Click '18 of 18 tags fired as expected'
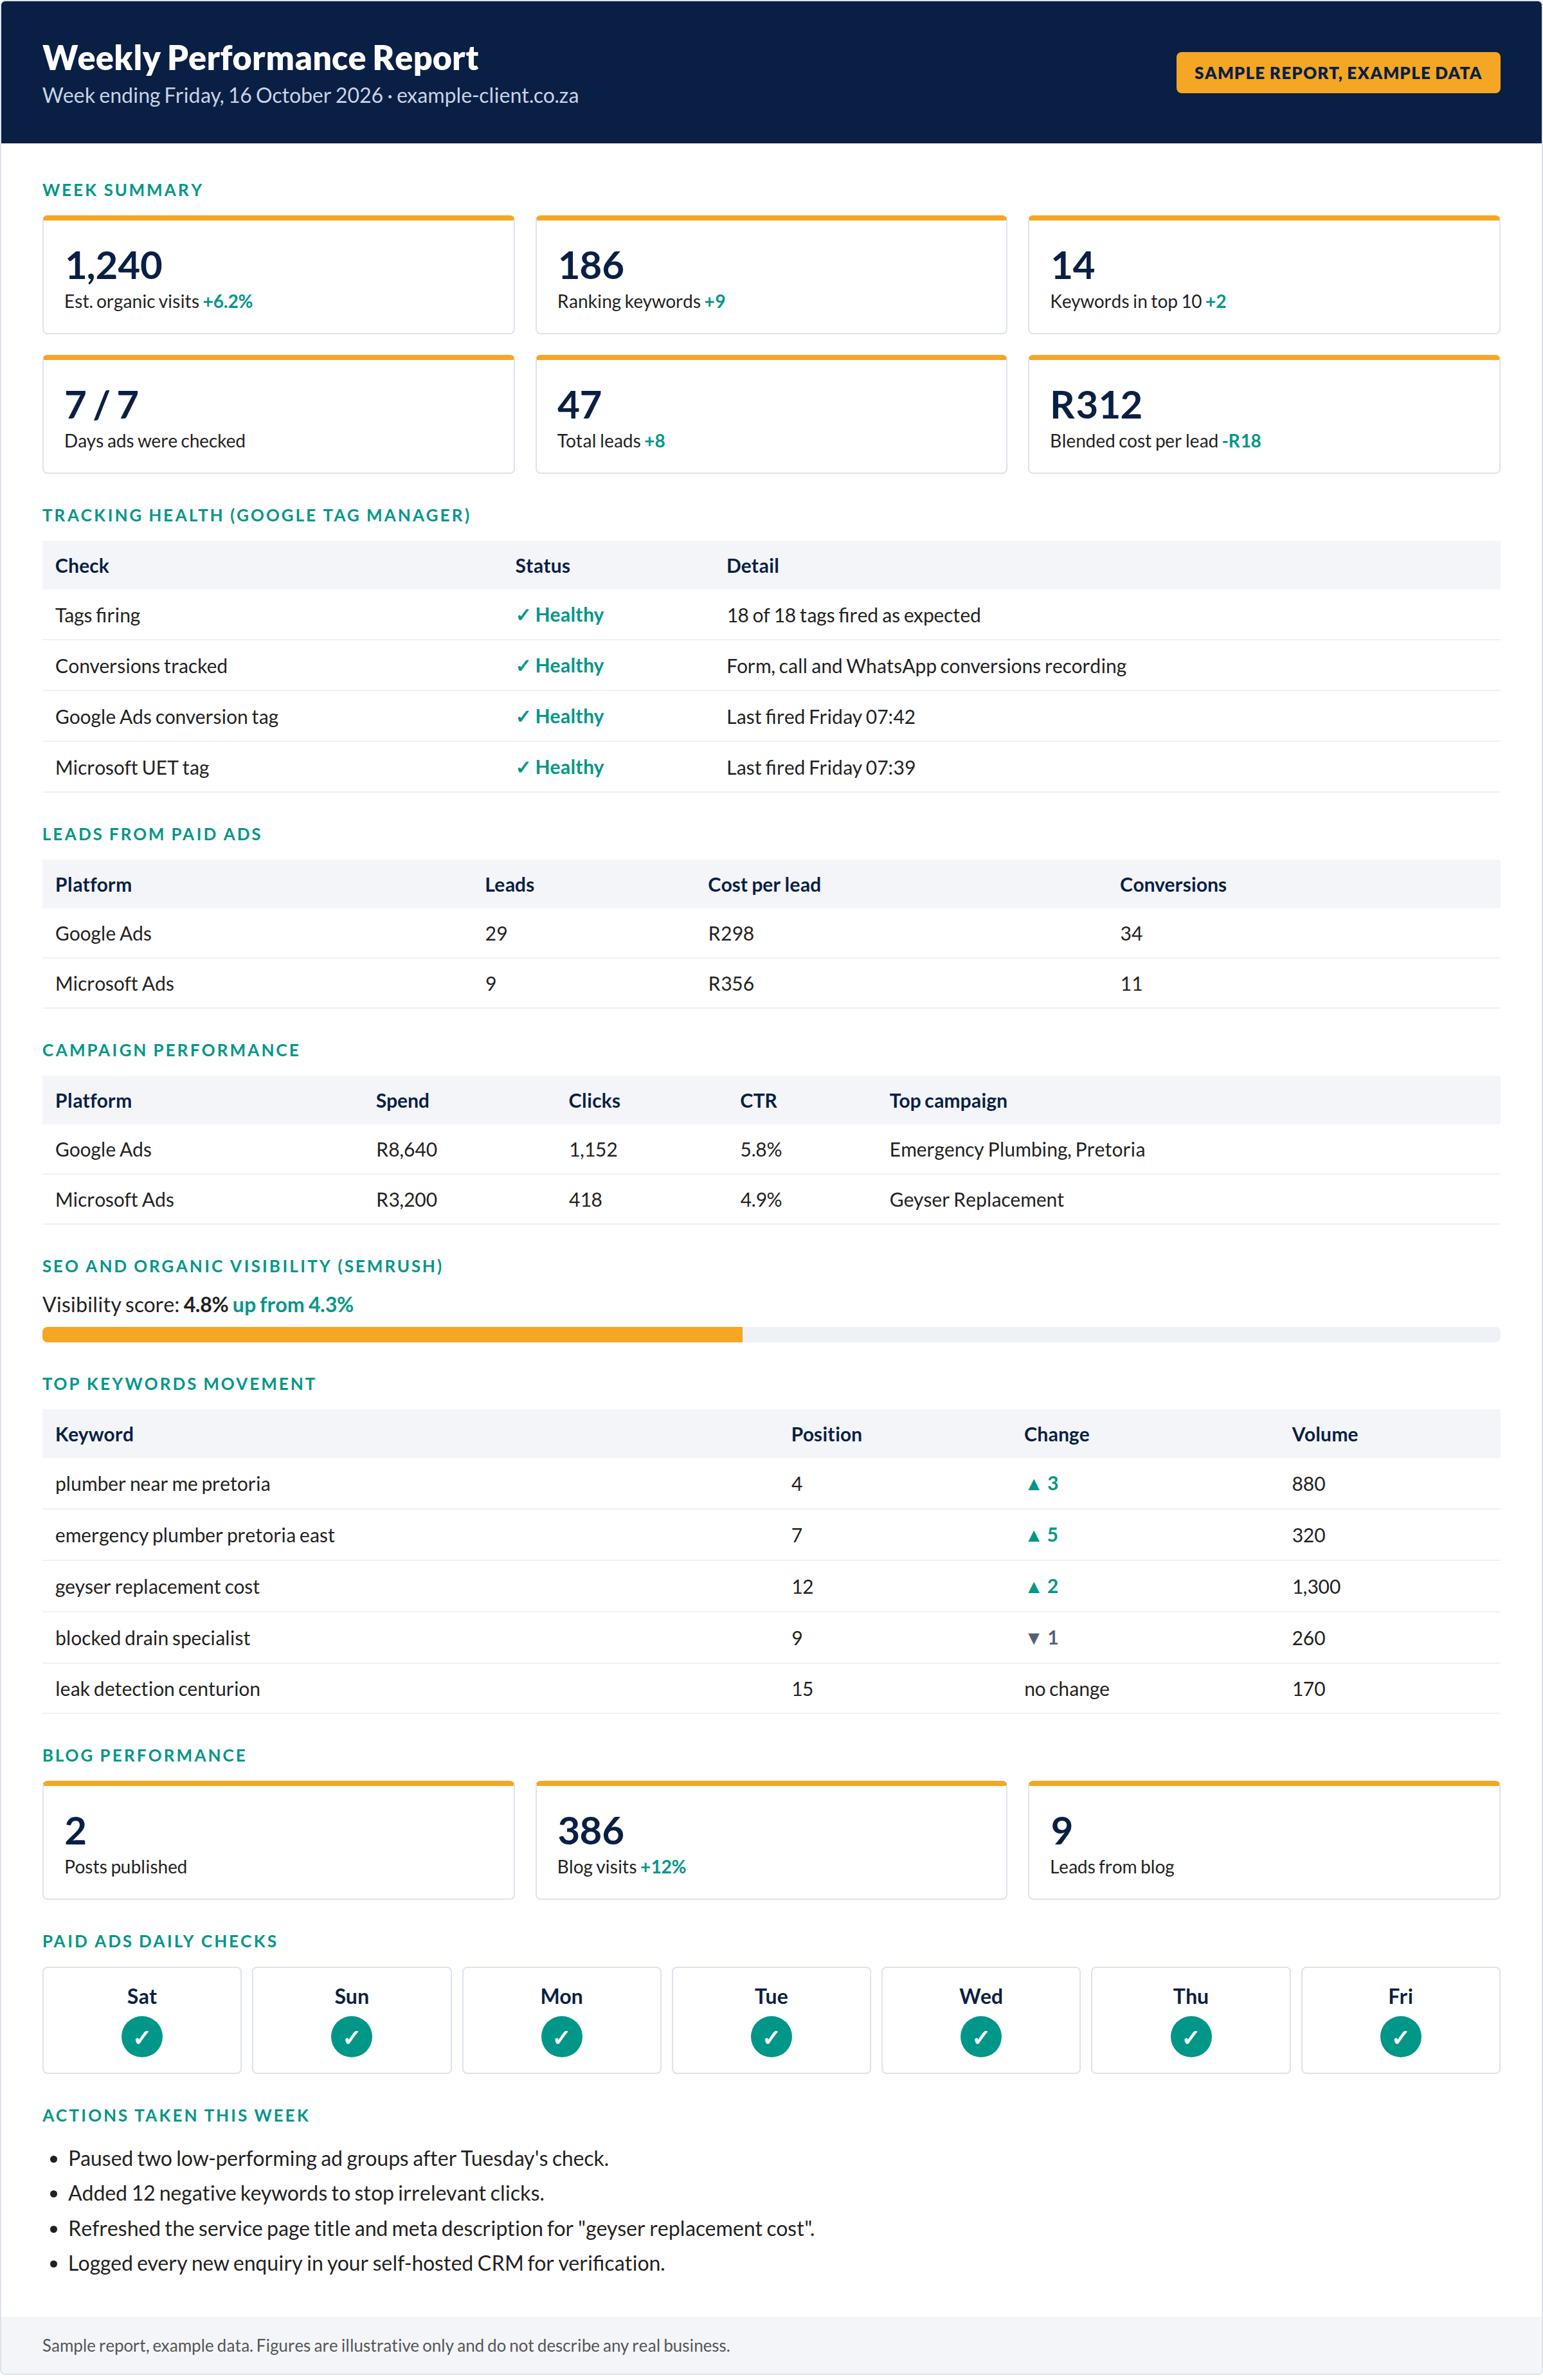Image resolution: width=1543 pixels, height=2380 pixels. click(853, 615)
